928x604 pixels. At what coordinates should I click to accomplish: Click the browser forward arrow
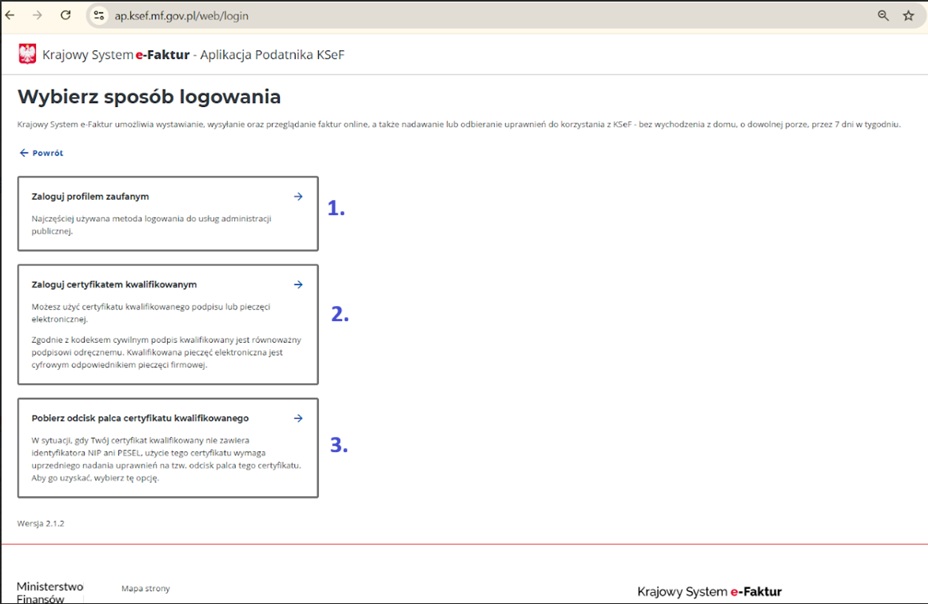(x=38, y=16)
